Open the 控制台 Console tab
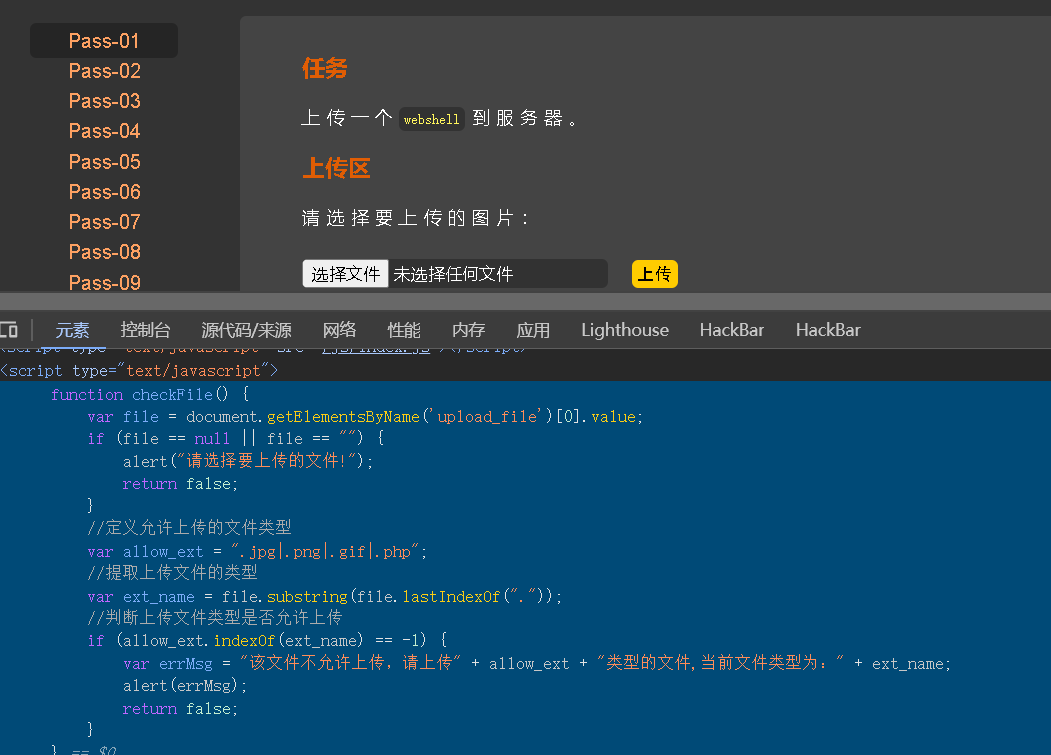The image size is (1051, 755). (145, 330)
